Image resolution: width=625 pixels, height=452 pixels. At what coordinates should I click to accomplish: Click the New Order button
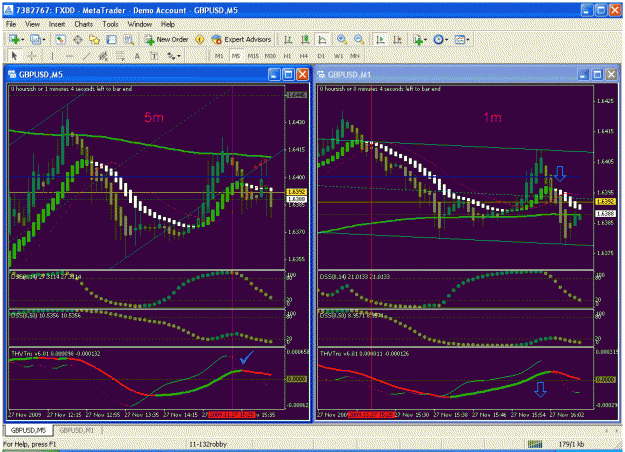coord(166,39)
